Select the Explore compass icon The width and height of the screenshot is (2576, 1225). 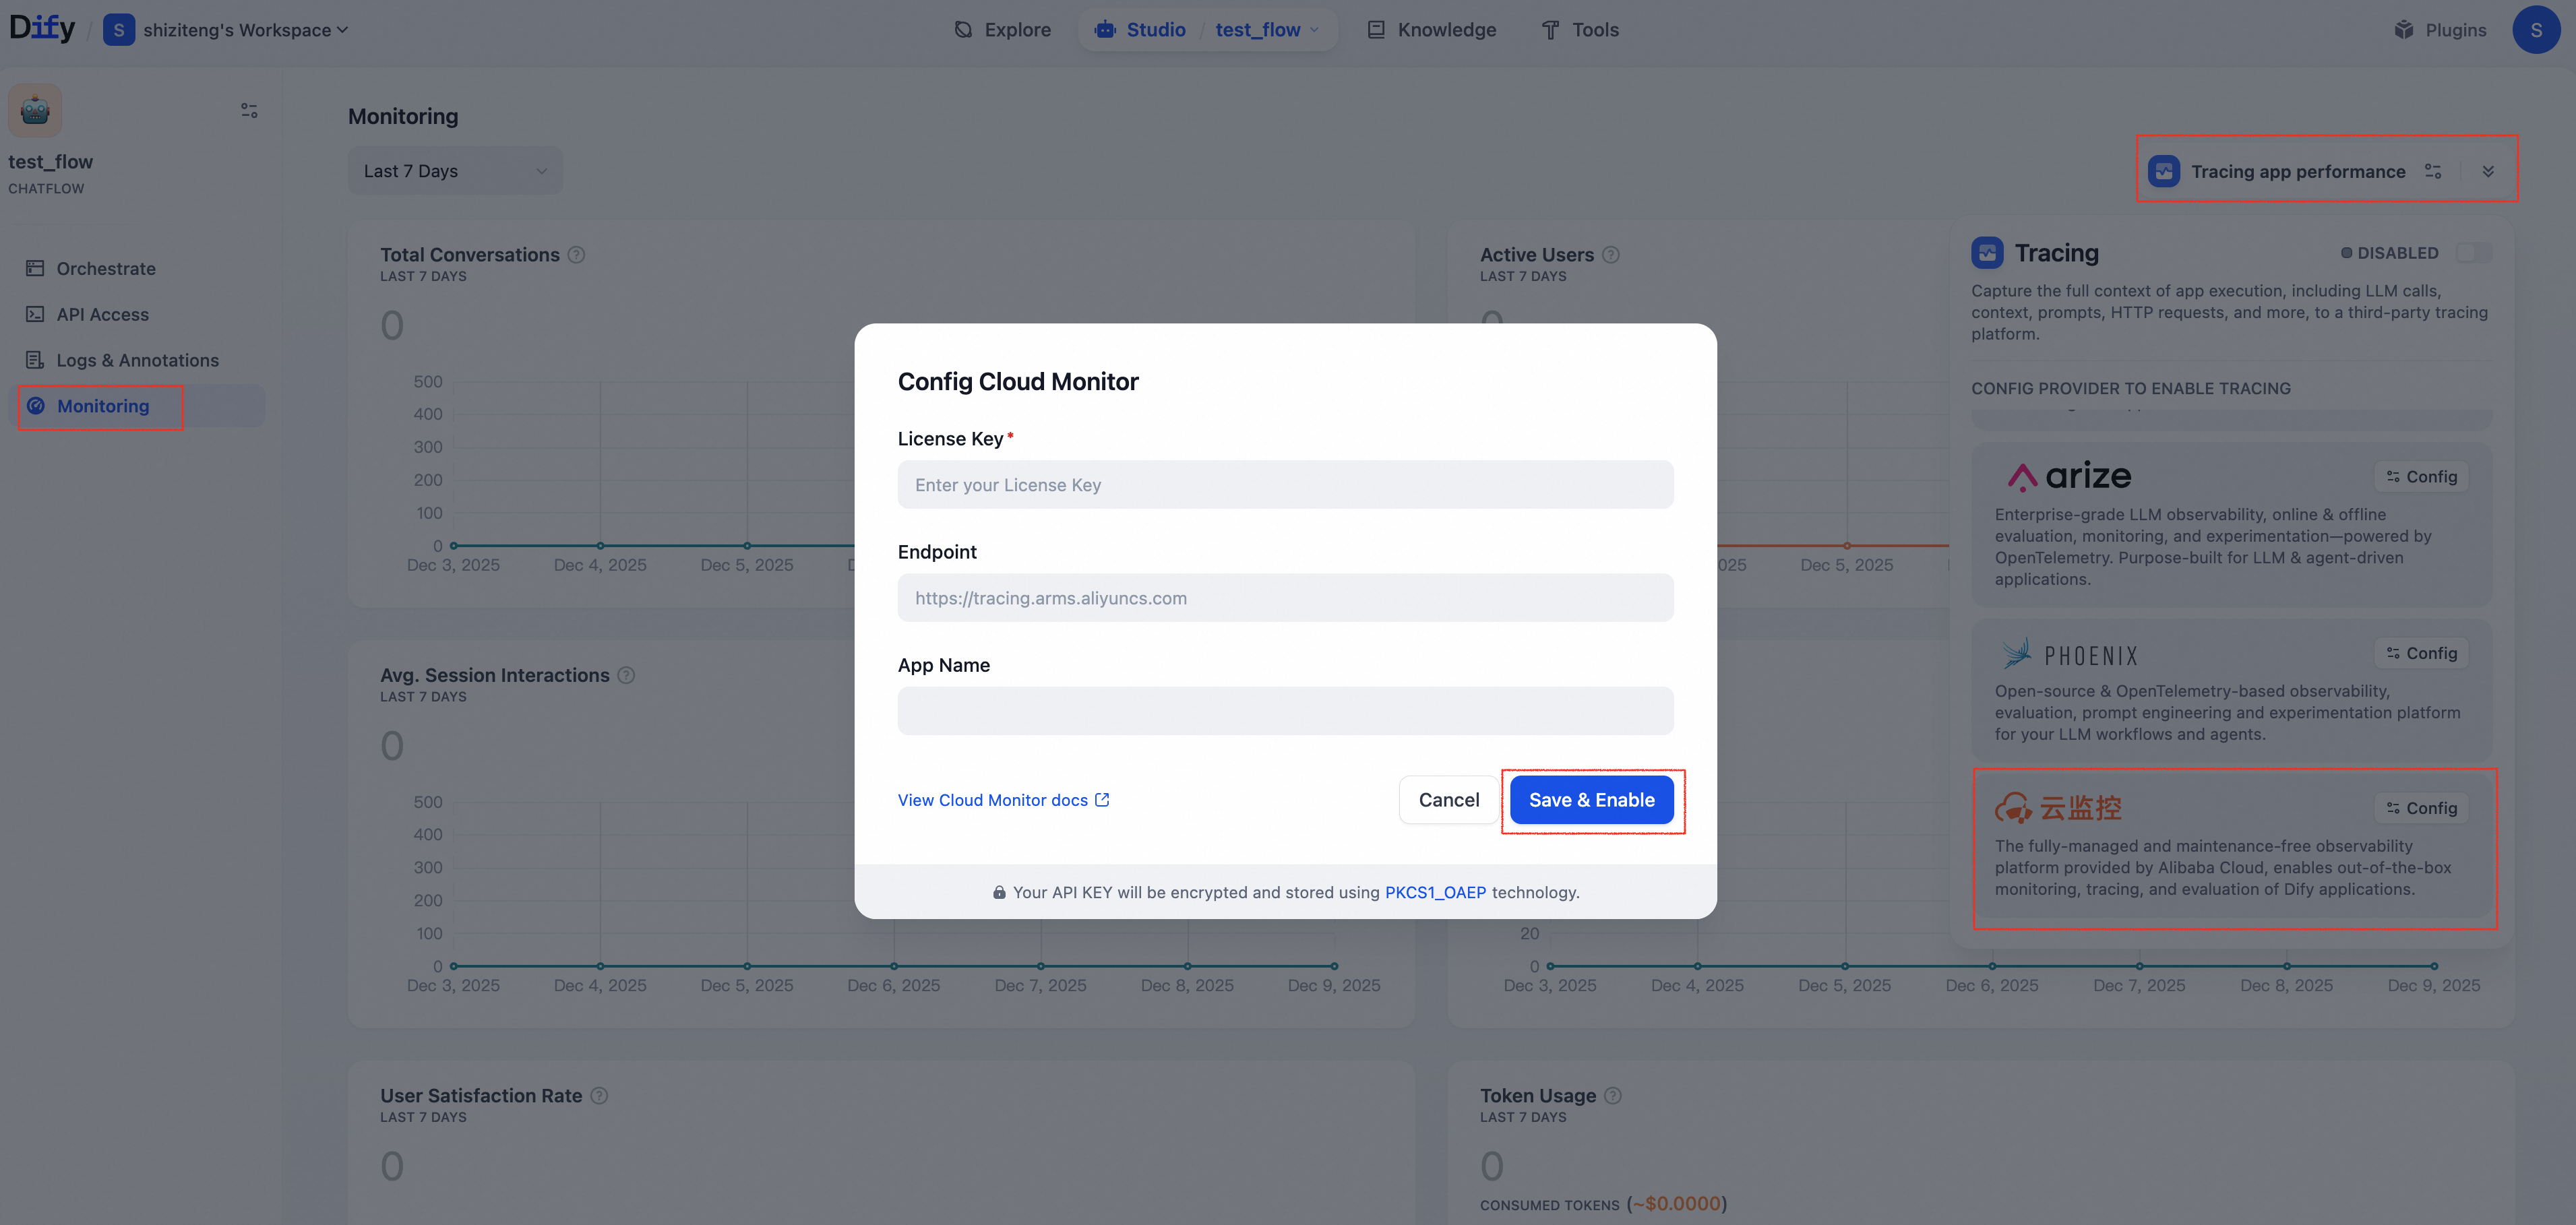963,30
